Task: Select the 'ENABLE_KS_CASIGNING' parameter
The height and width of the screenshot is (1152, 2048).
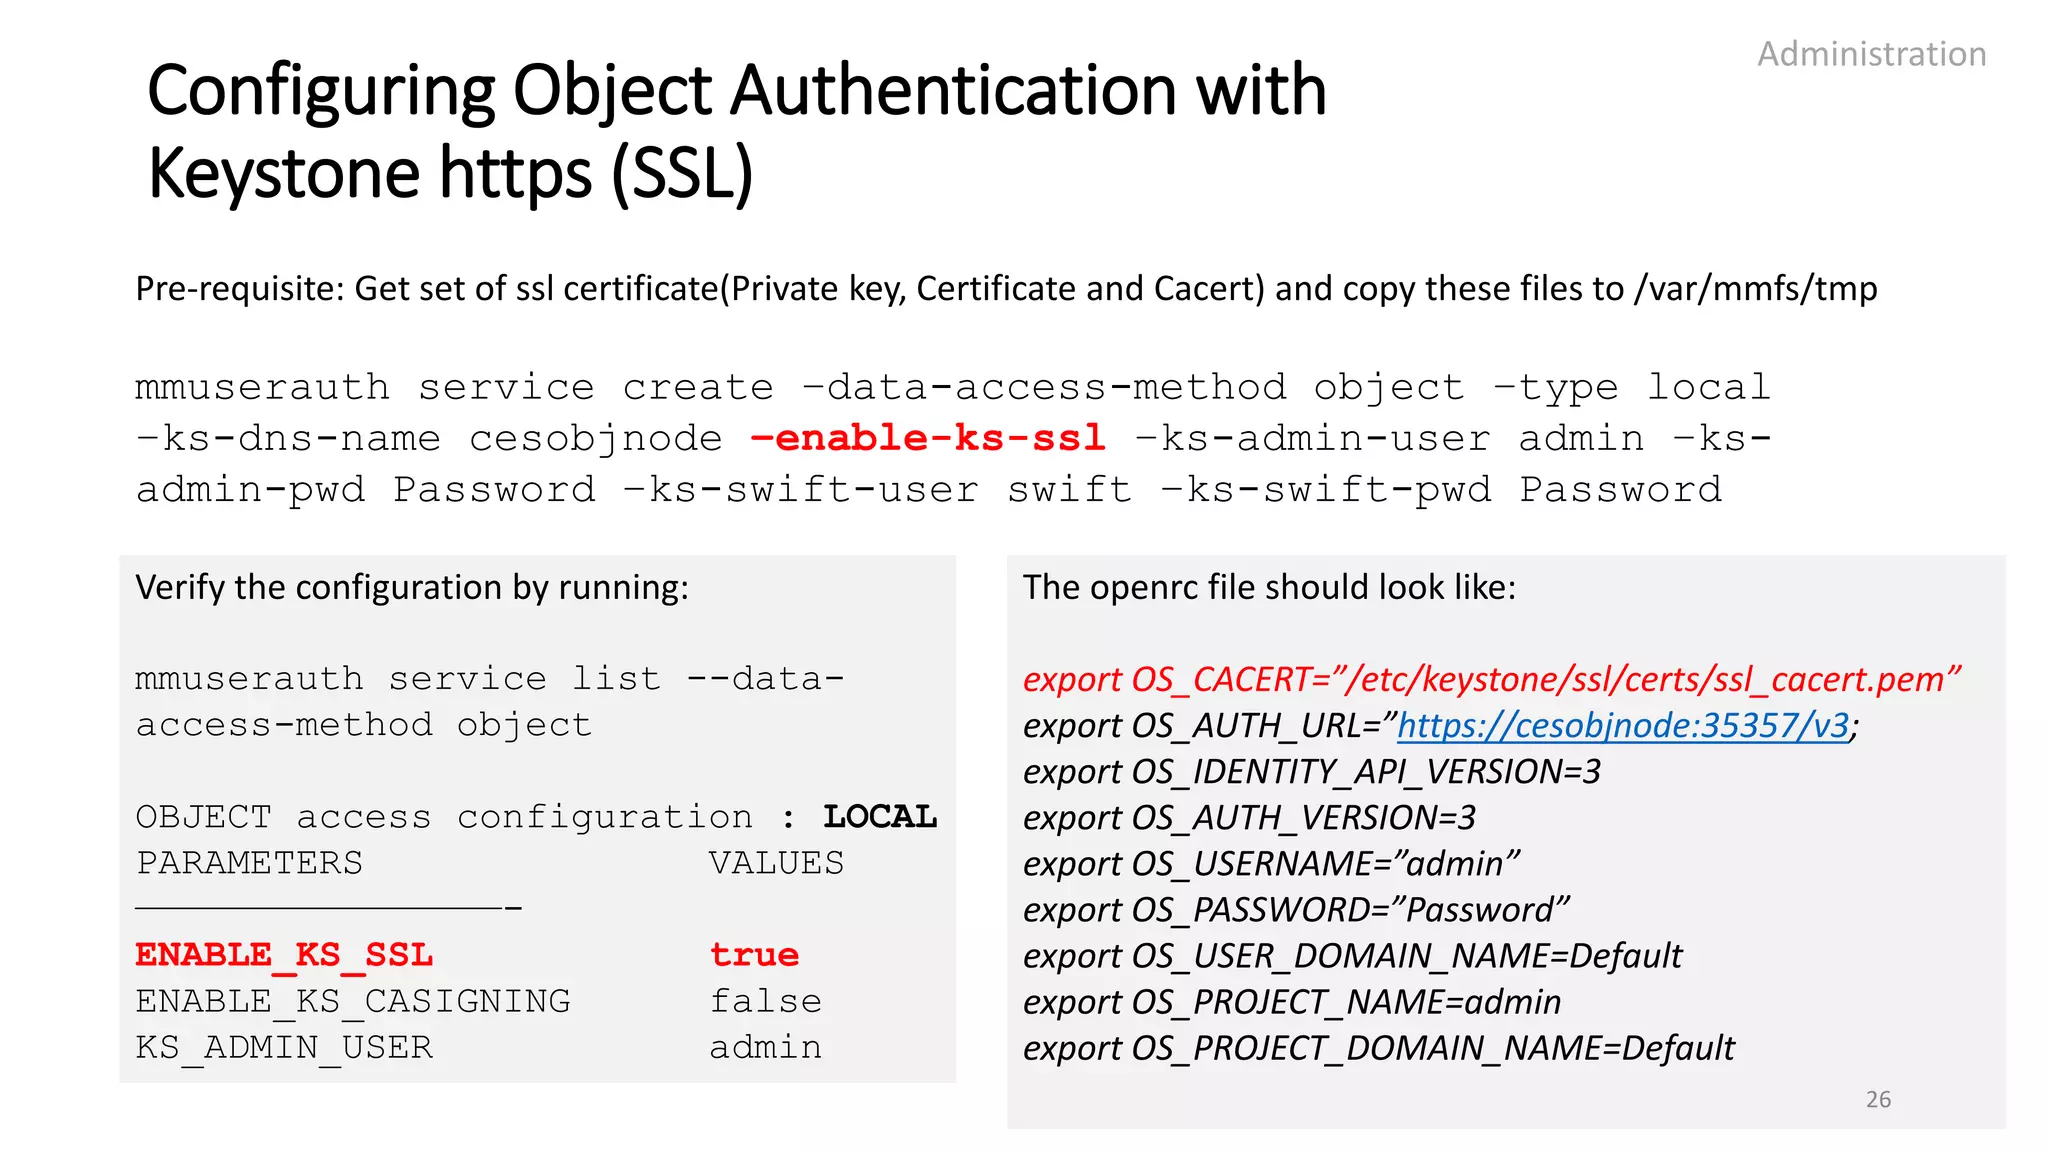Action: [353, 1002]
